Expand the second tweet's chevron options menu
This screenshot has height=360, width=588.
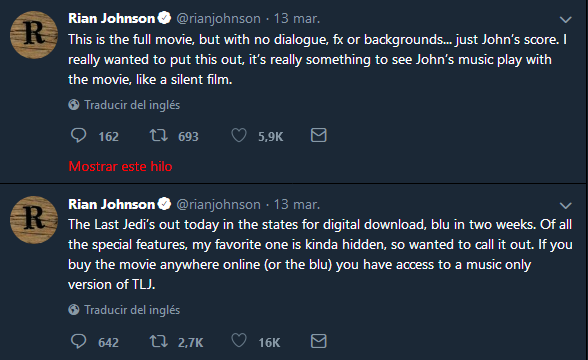click(566, 206)
